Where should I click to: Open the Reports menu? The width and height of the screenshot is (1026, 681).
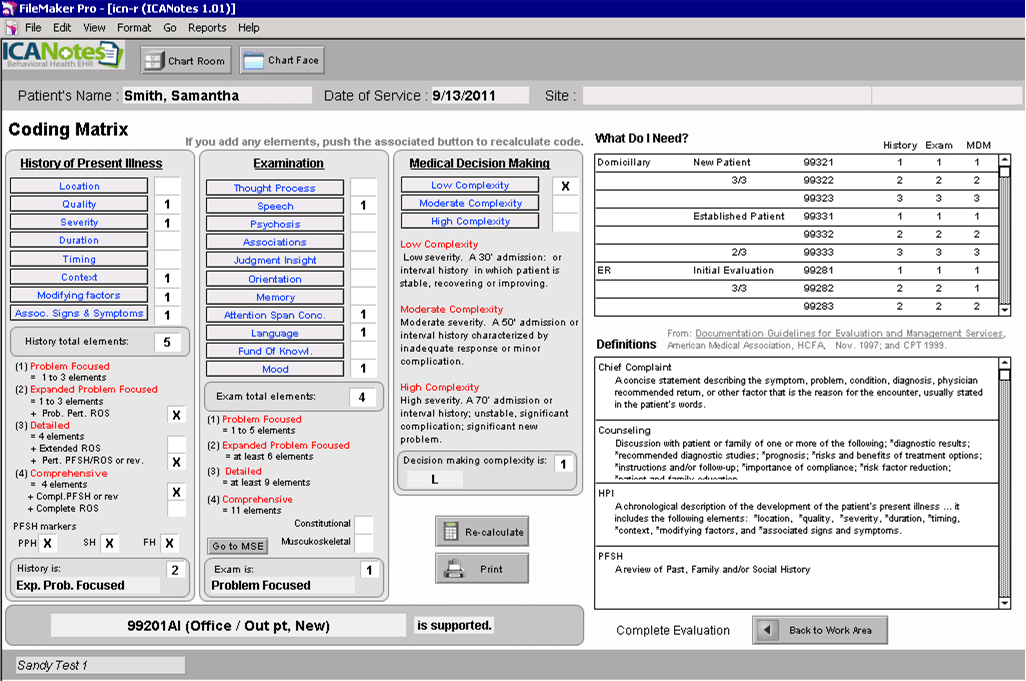(x=207, y=28)
